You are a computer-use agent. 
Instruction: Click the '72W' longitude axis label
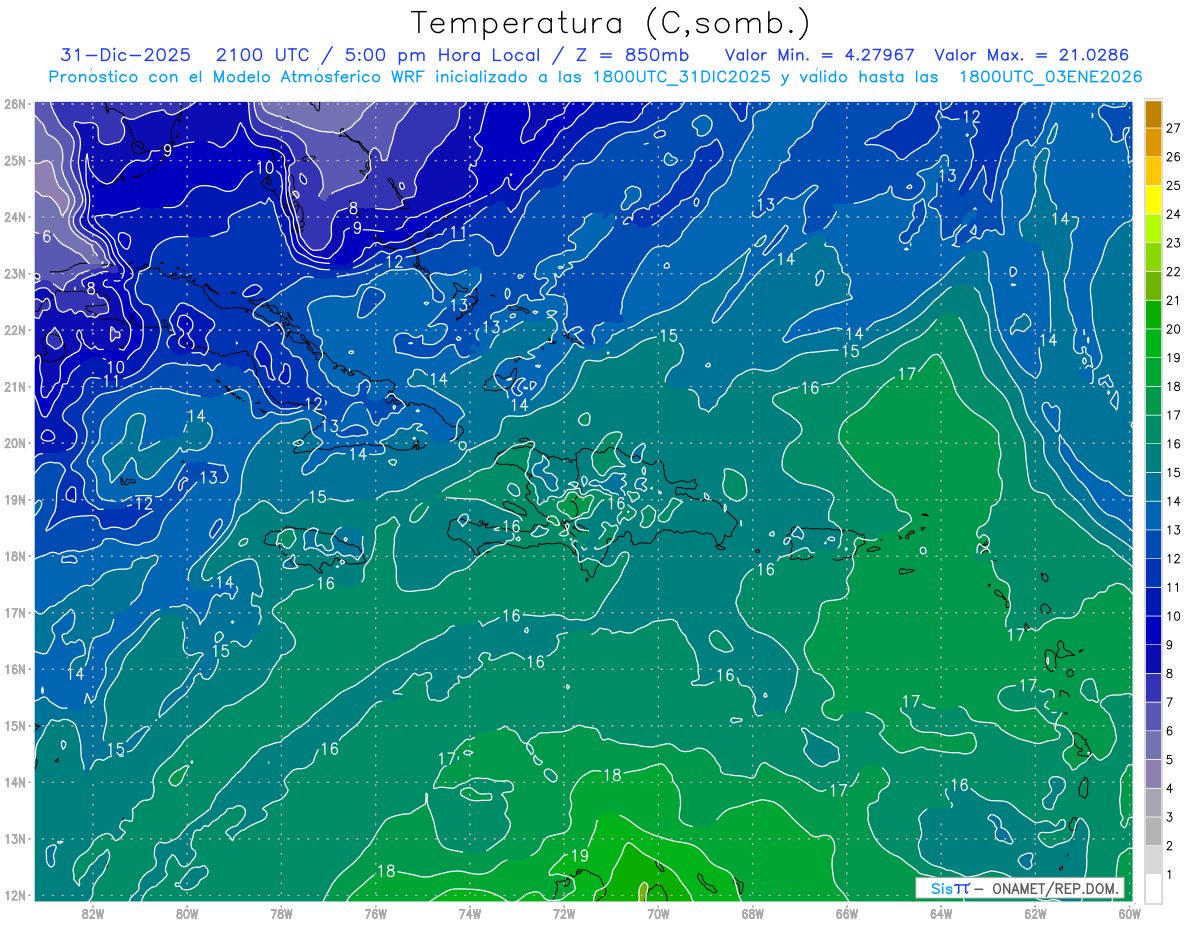(x=564, y=913)
